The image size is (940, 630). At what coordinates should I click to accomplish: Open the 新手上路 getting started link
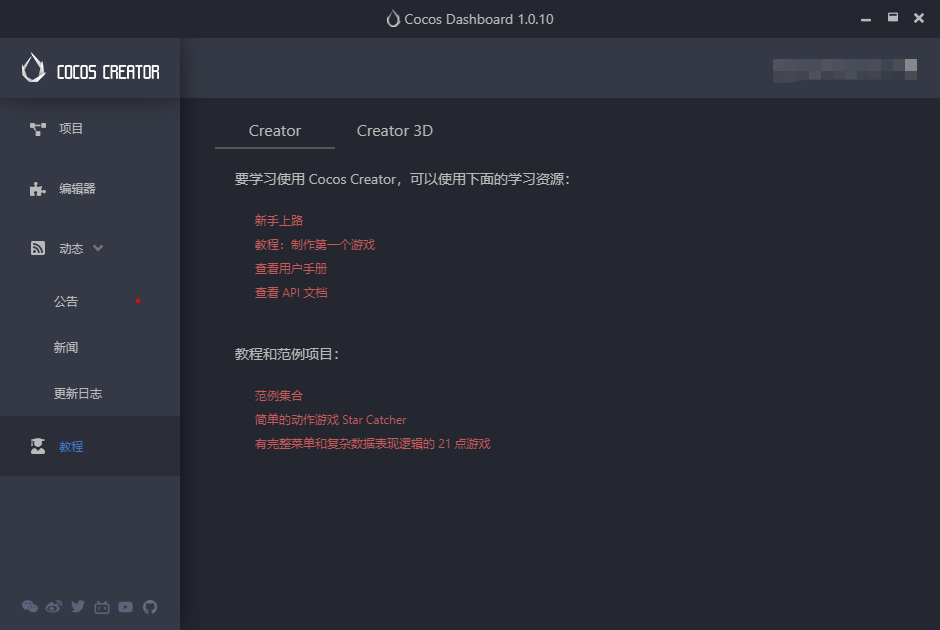[279, 221]
